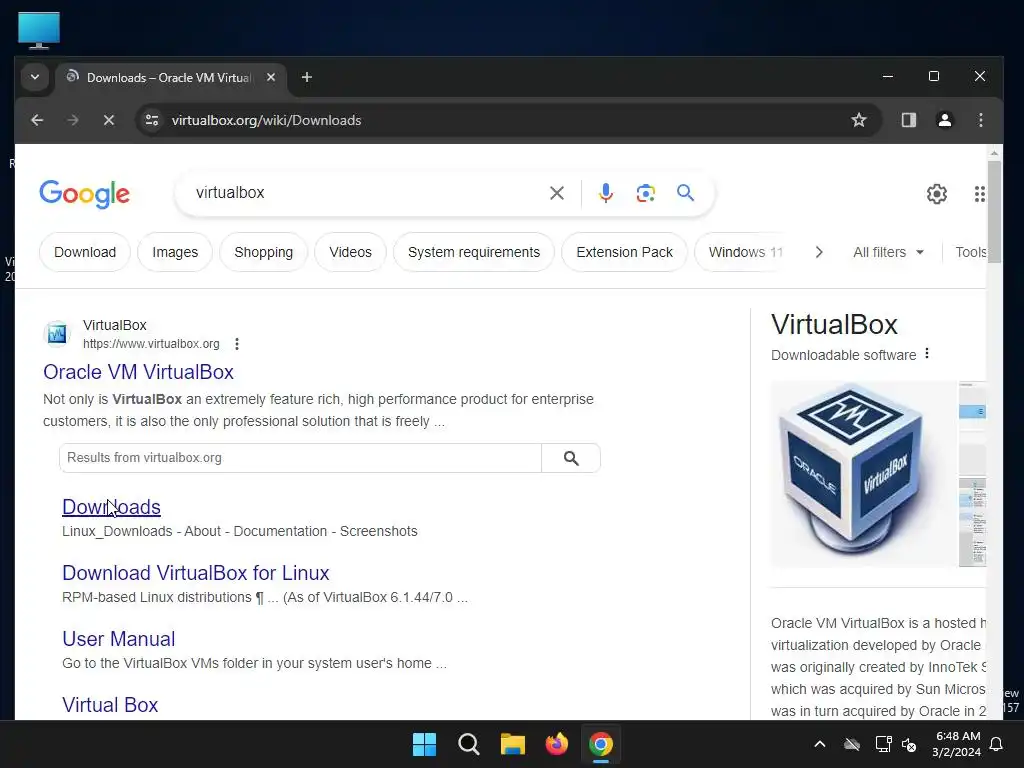
Task: Expand the All filters dropdown
Action: click(x=888, y=252)
